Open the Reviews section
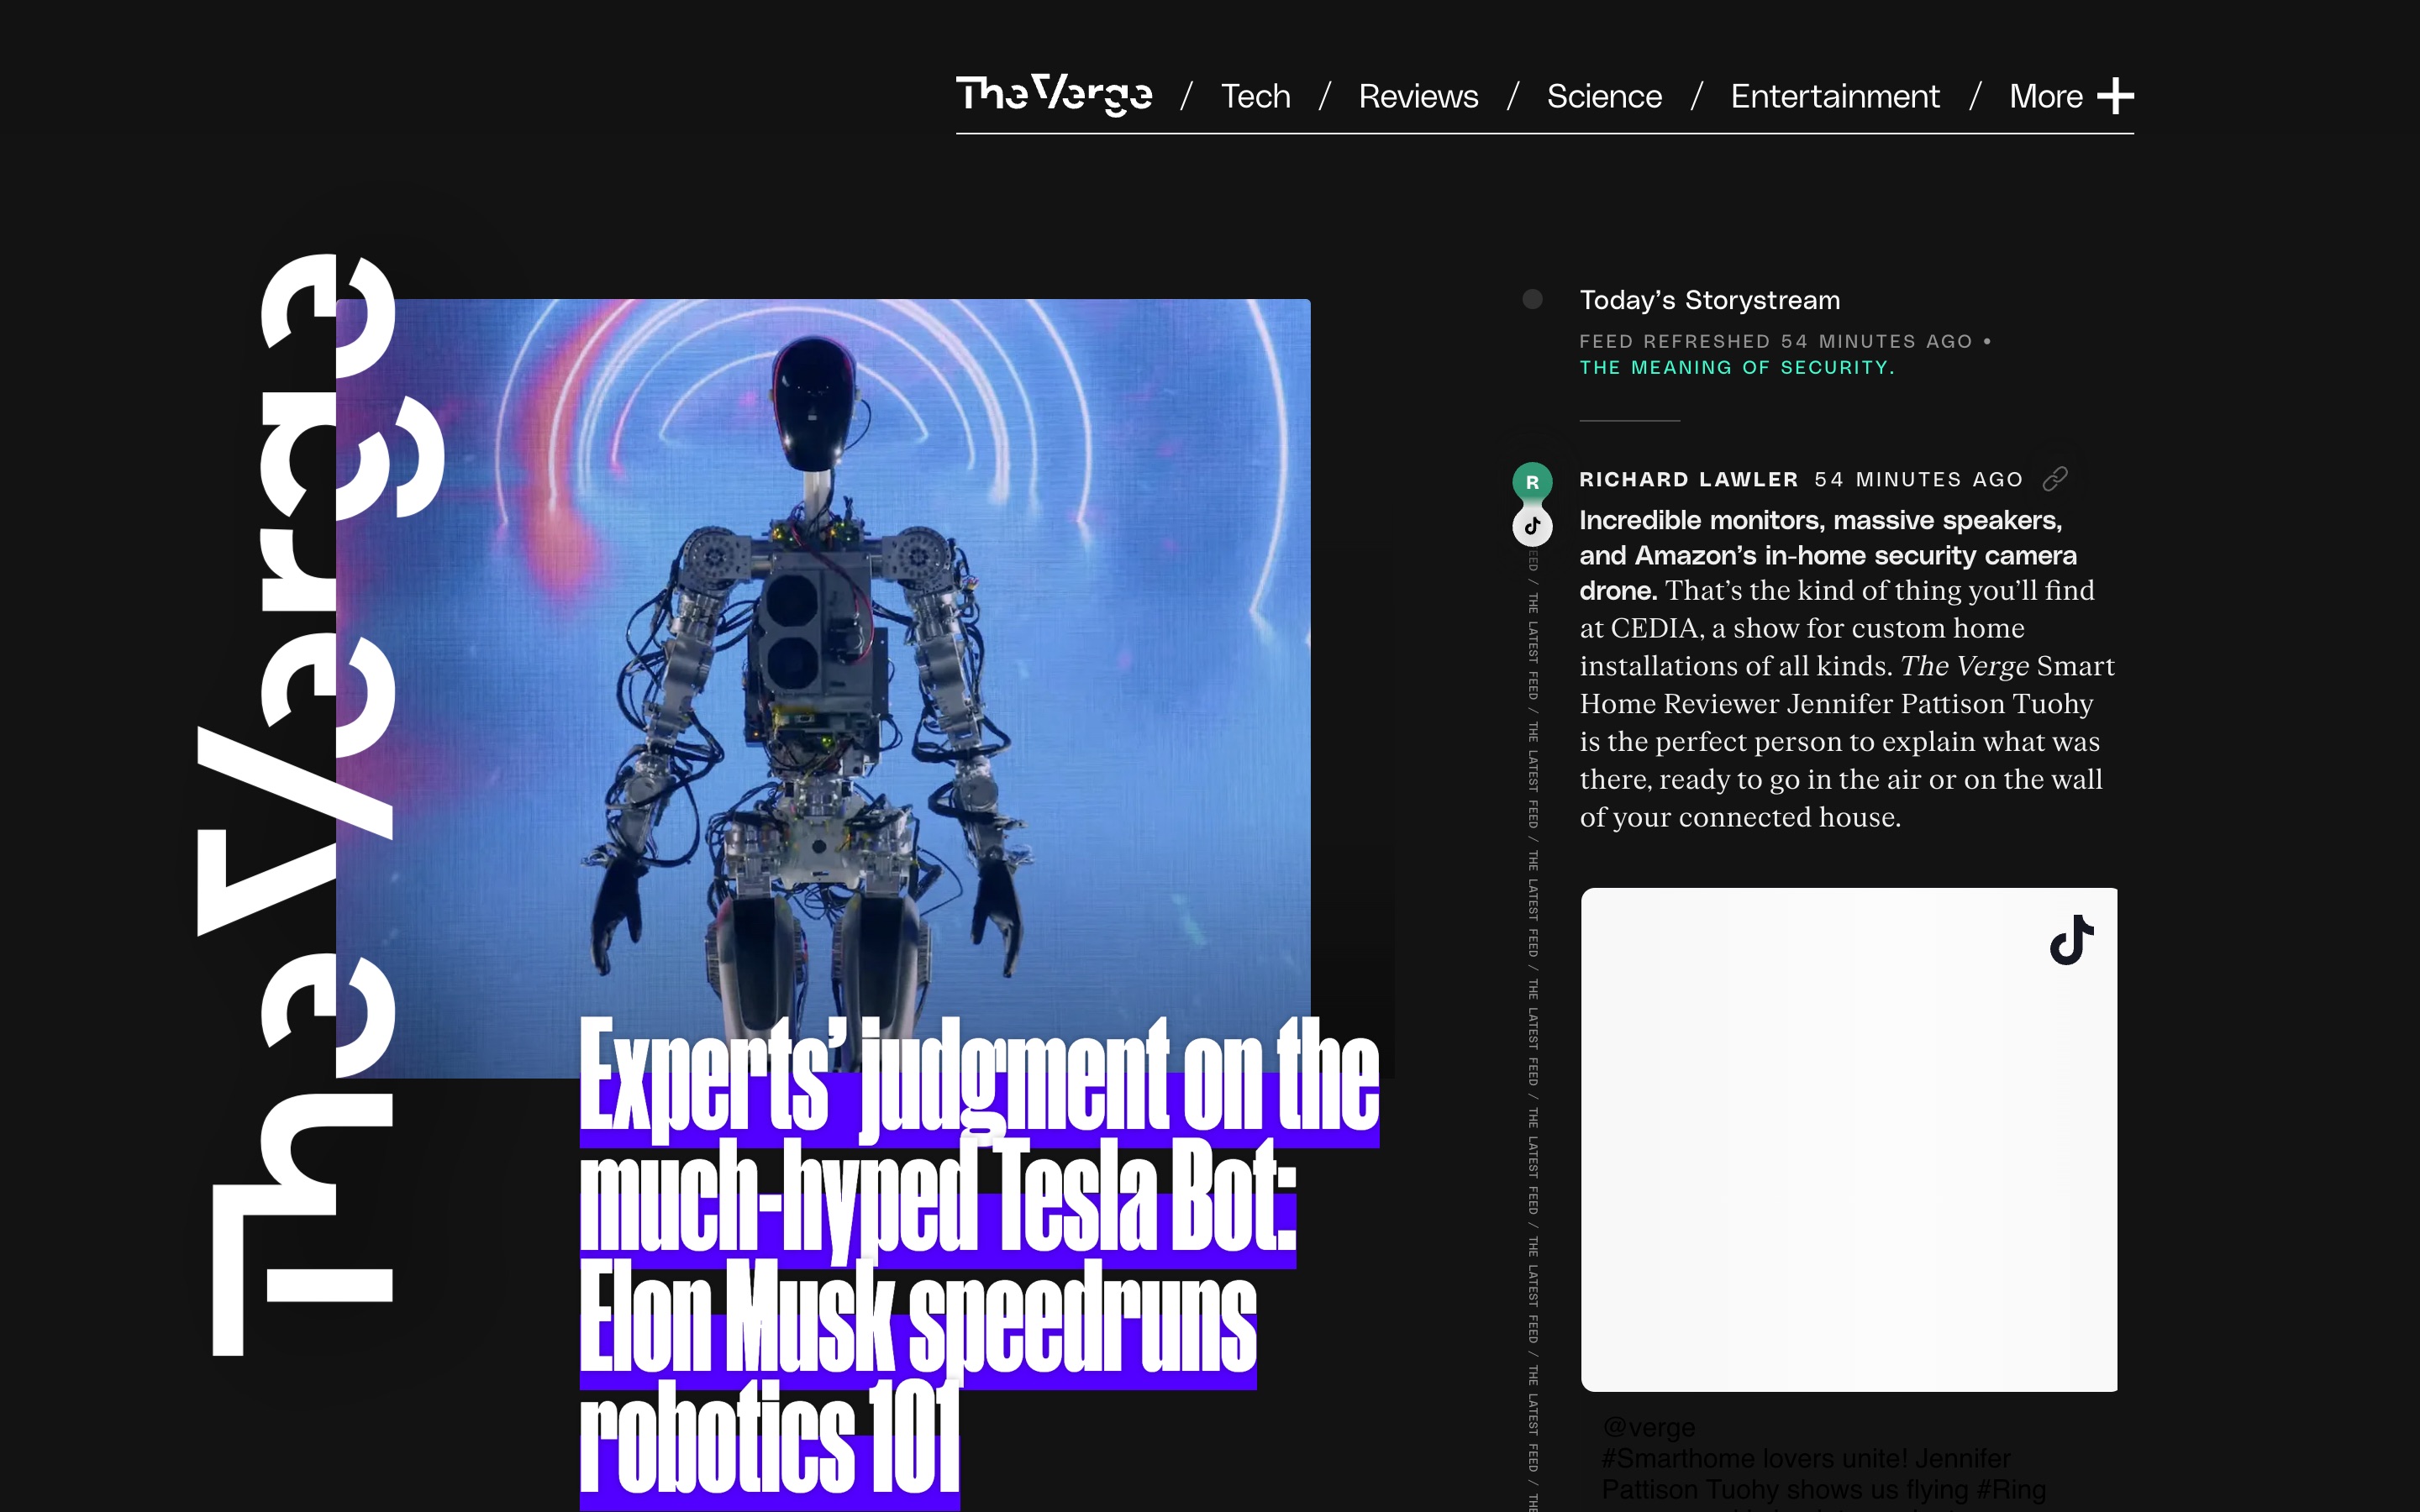The image size is (2420, 1512). click(1418, 96)
